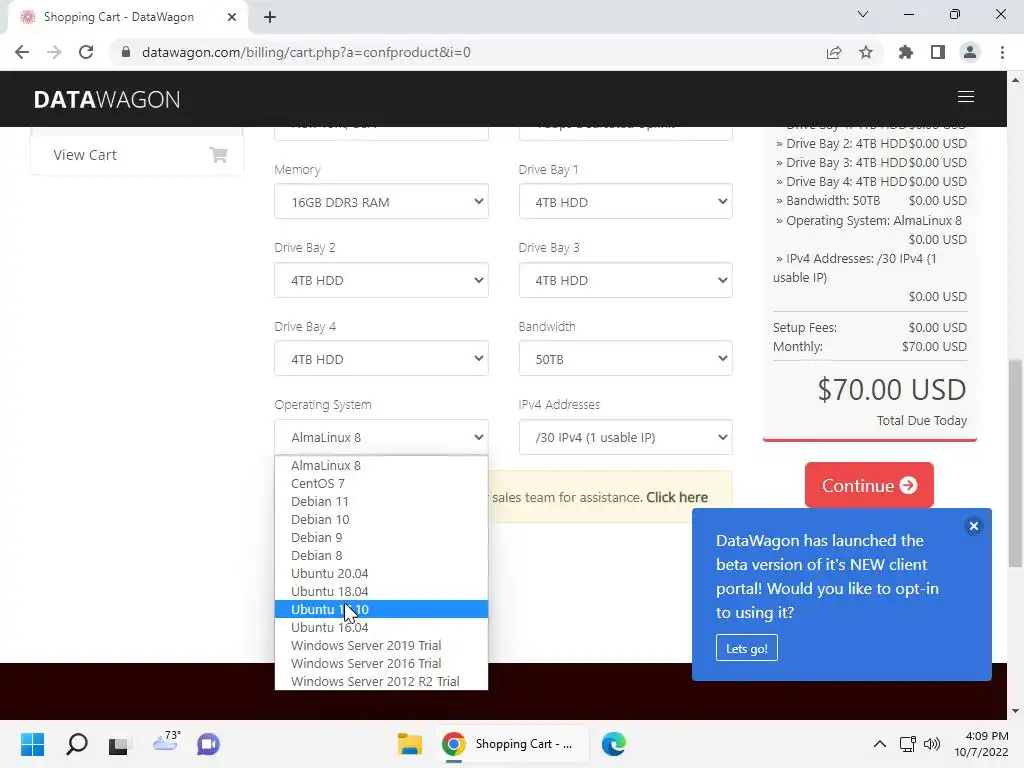Select Windows Server 2012 R2 Trial

[381, 681]
